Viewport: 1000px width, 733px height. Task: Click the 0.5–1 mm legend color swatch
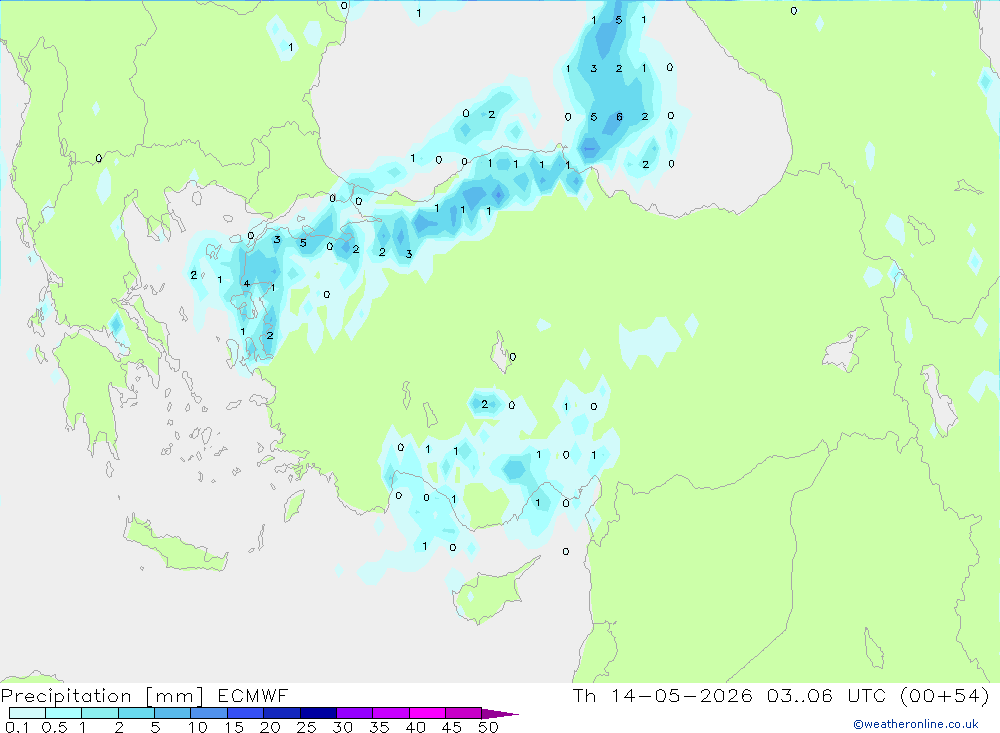63,713
